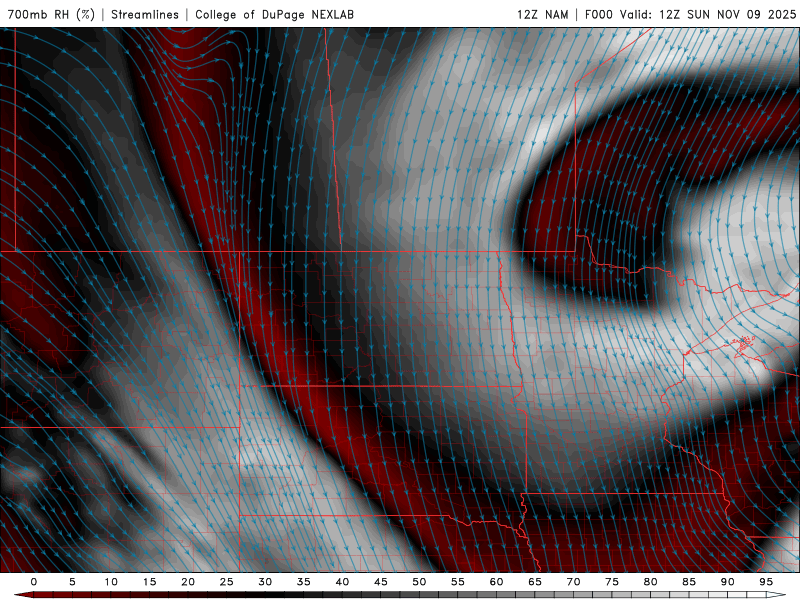Select legend value "20" on the scale
Viewport: 800px width, 600px height.
188,582
